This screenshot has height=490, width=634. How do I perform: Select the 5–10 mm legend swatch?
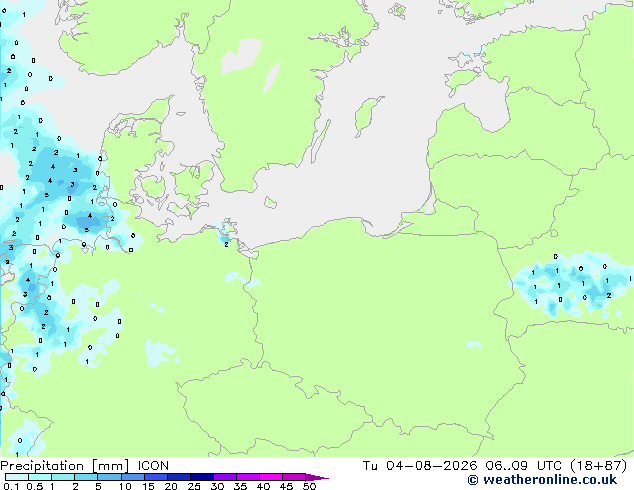pos(109,477)
